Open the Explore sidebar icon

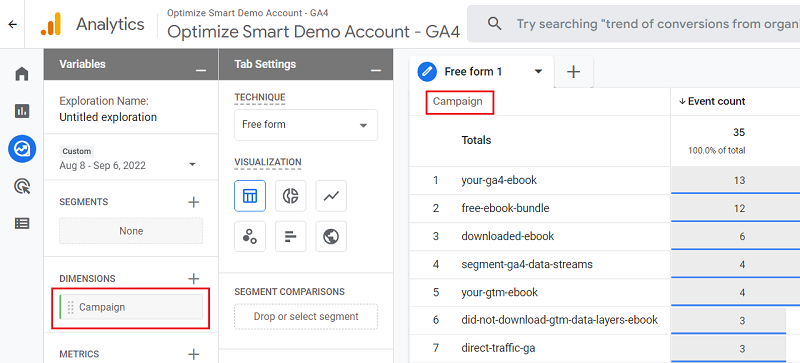pos(22,149)
